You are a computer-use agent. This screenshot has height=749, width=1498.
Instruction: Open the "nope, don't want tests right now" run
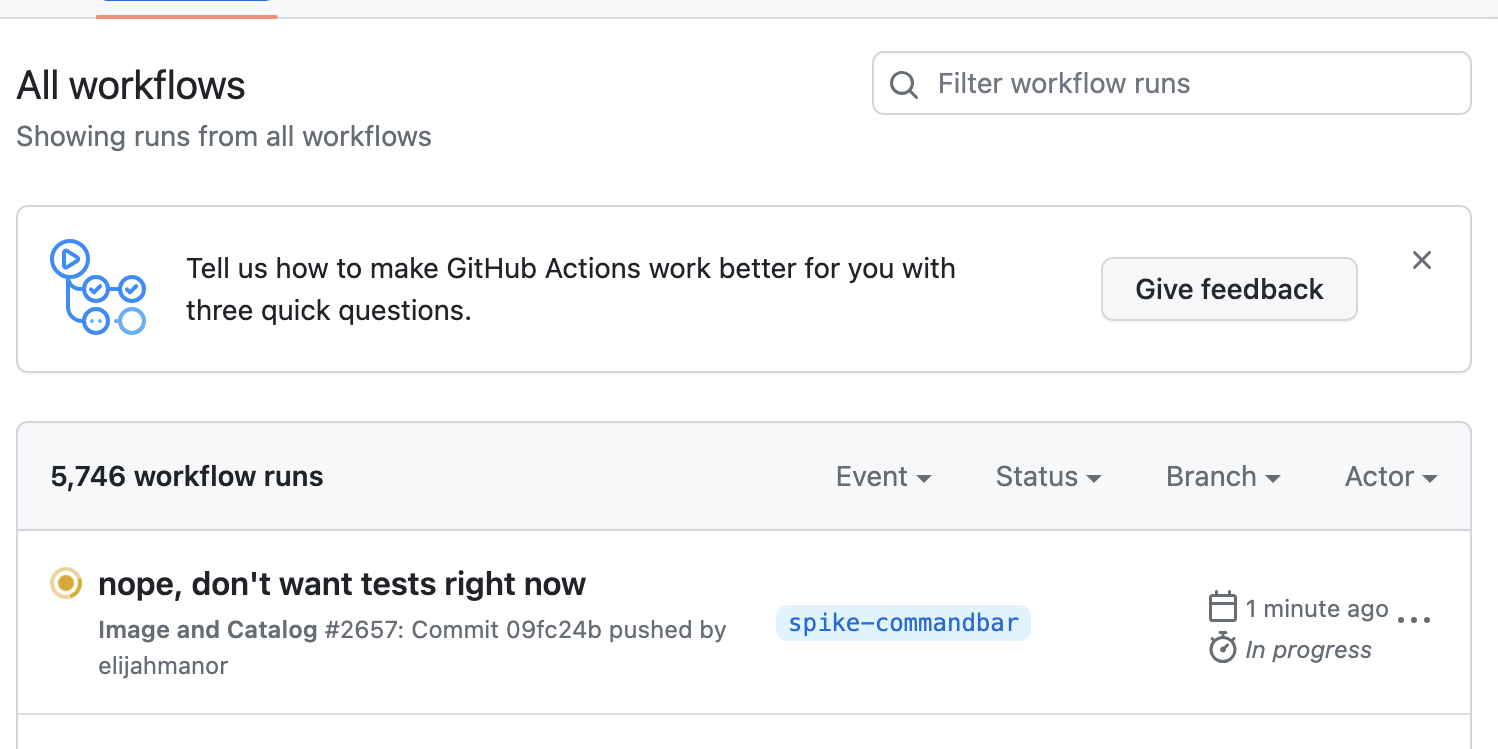pyautogui.click(x=342, y=584)
